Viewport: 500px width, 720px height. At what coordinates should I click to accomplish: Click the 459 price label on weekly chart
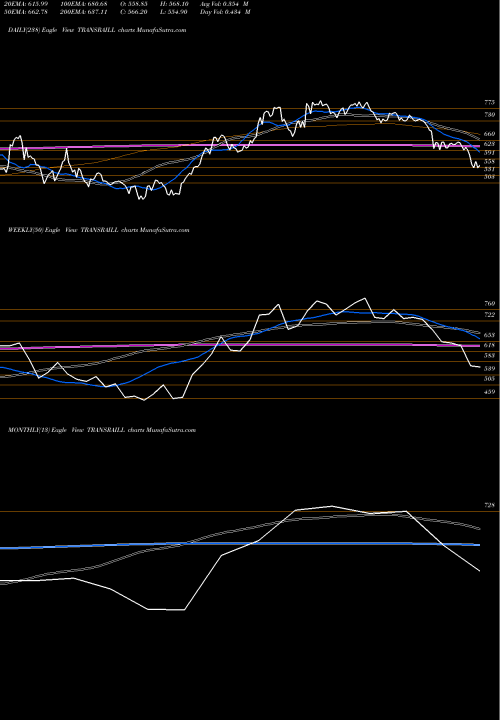point(489,392)
